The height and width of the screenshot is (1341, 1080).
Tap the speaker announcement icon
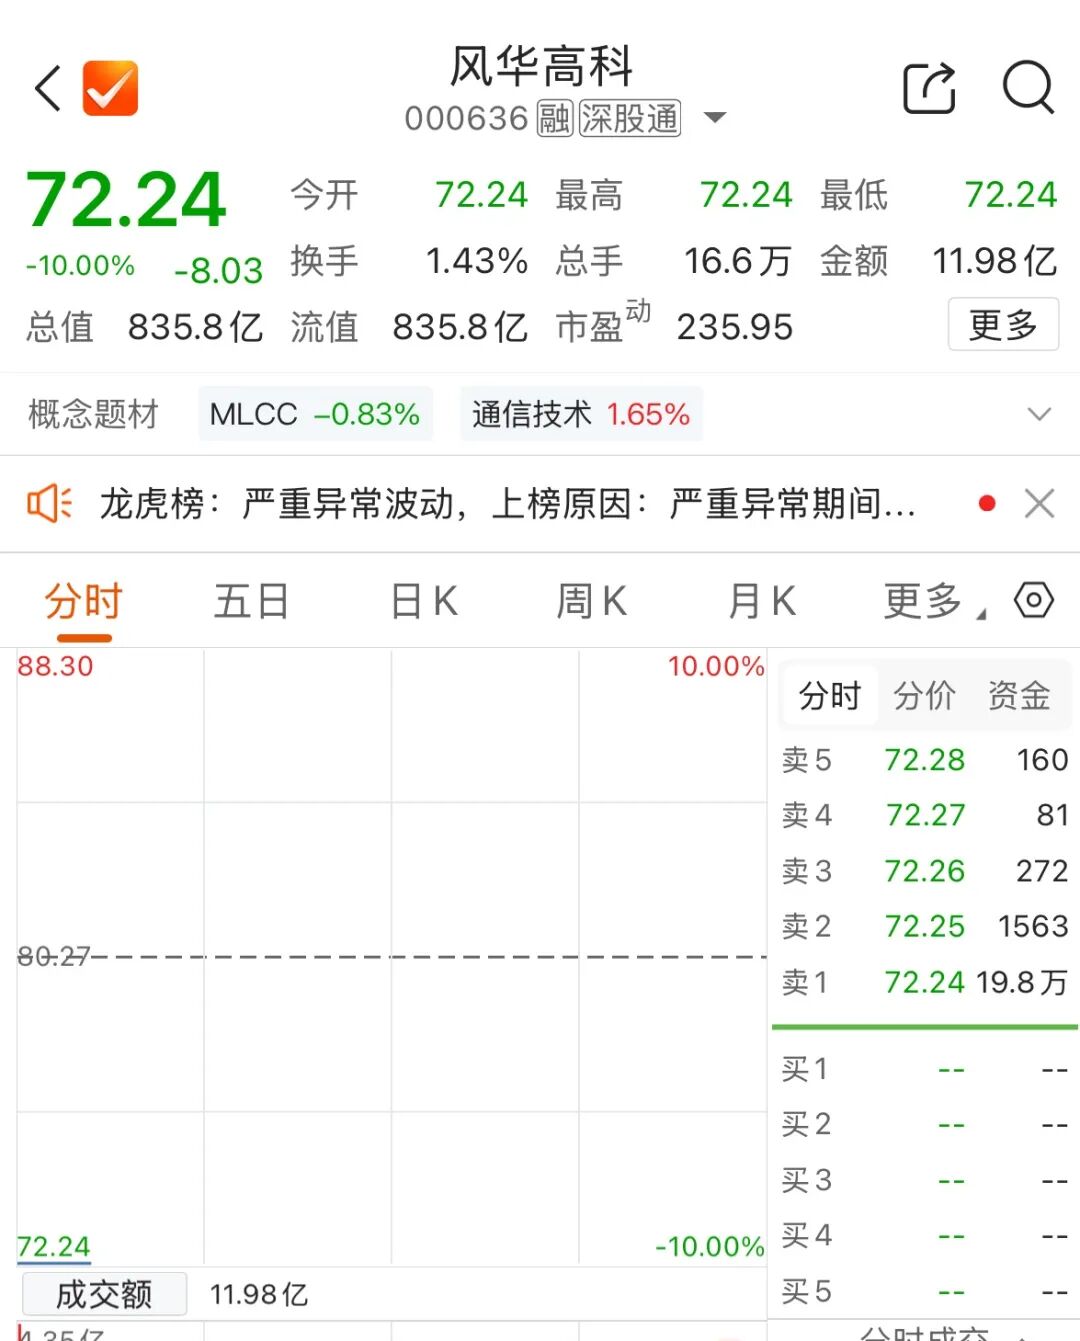tap(49, 503)
